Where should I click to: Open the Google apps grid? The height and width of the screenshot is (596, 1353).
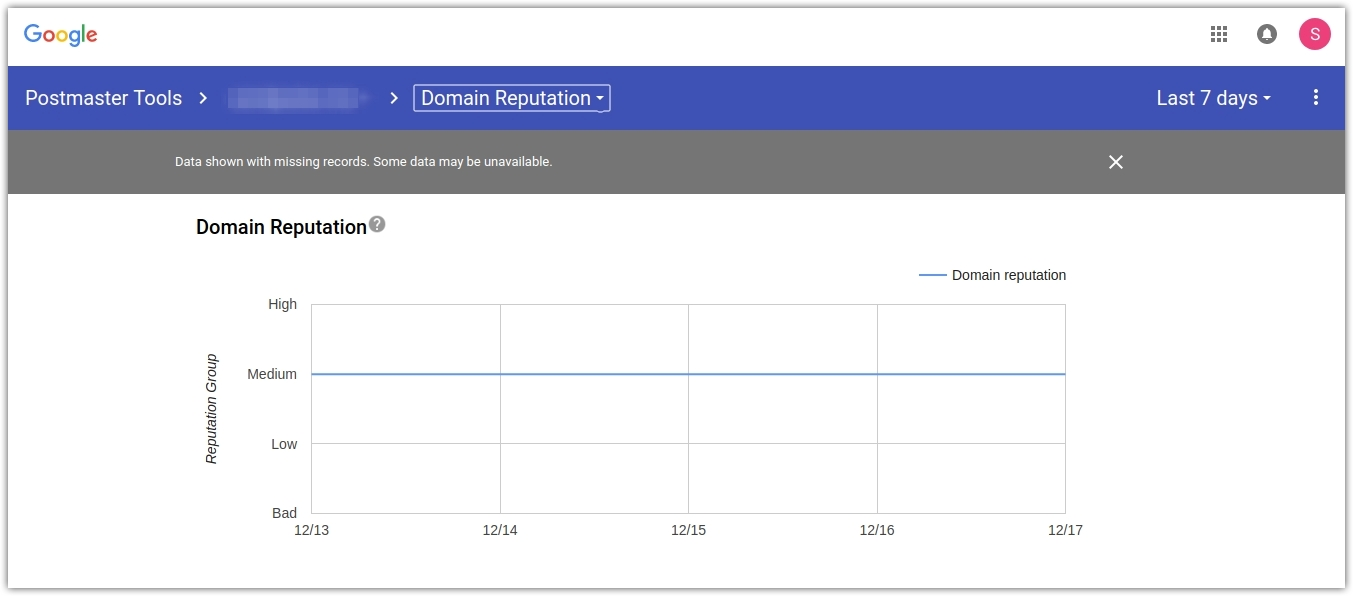point(1218,35)
